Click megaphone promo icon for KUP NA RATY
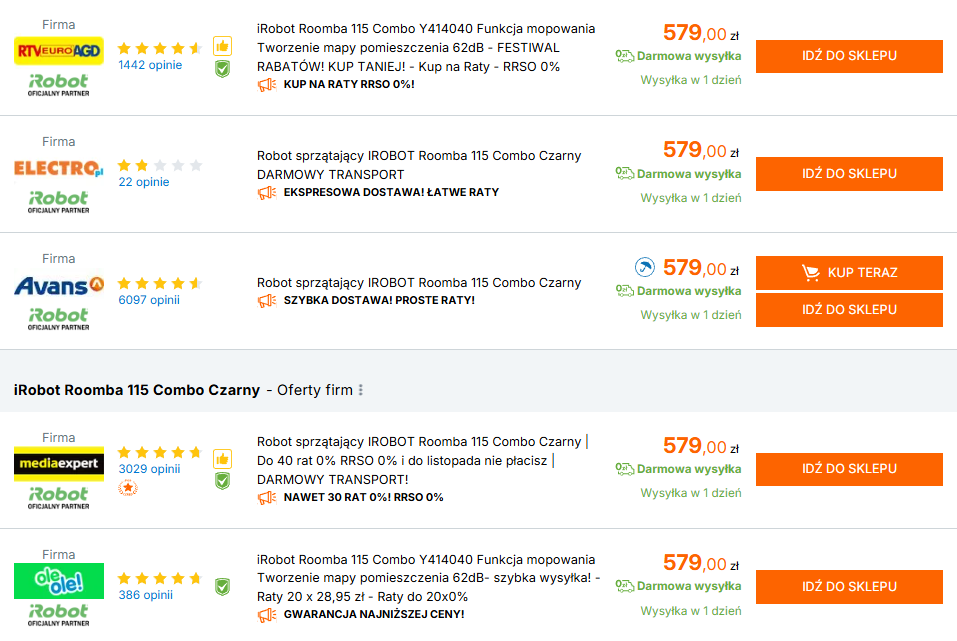Viewport: 957px width, 641px height. [x=267, y=85]
